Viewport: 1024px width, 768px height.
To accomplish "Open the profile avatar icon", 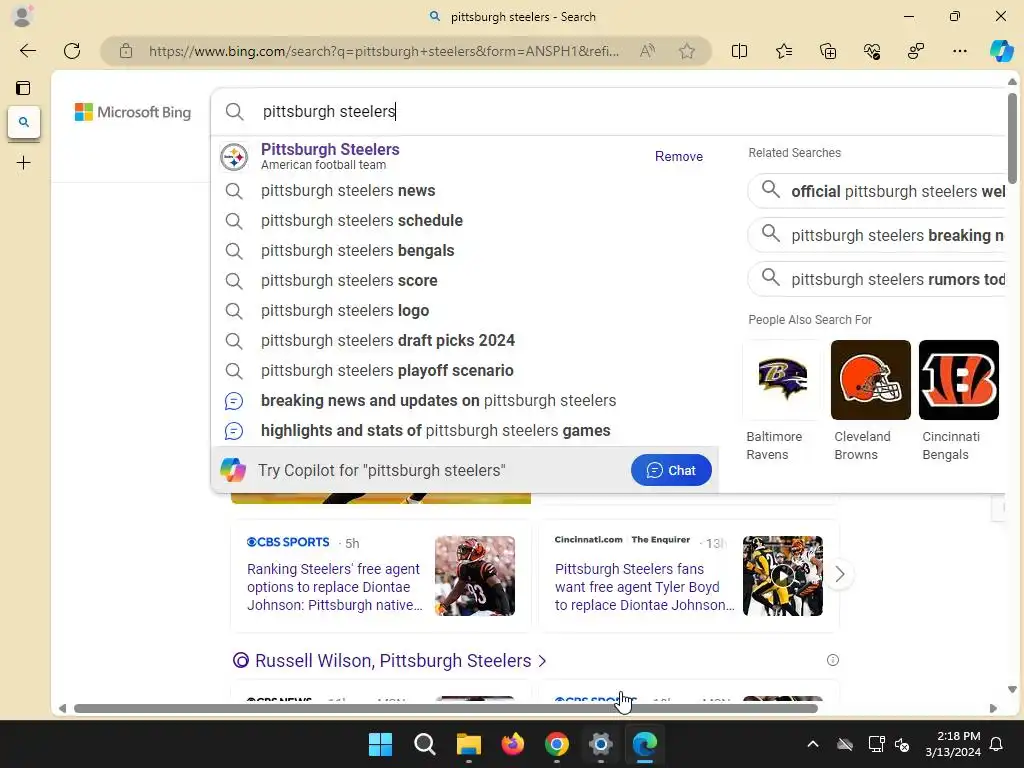I will [x=22, y=16].
